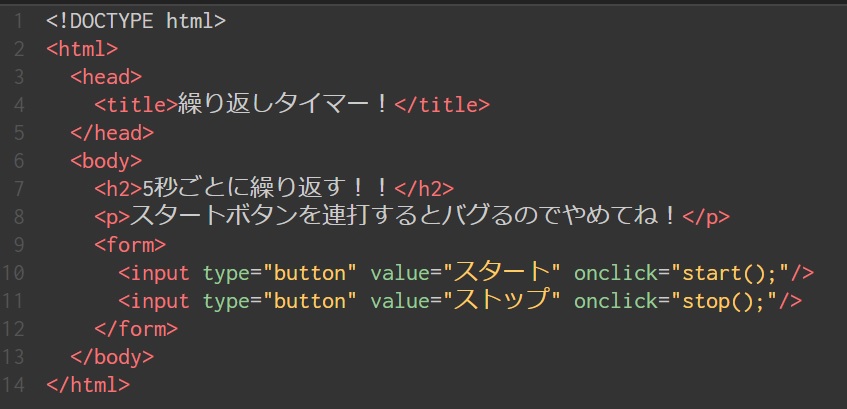This screenshot has width=847, height=409.
Task: Click the スタート value string
Action: pyautogui.click(x=504, y=271)
